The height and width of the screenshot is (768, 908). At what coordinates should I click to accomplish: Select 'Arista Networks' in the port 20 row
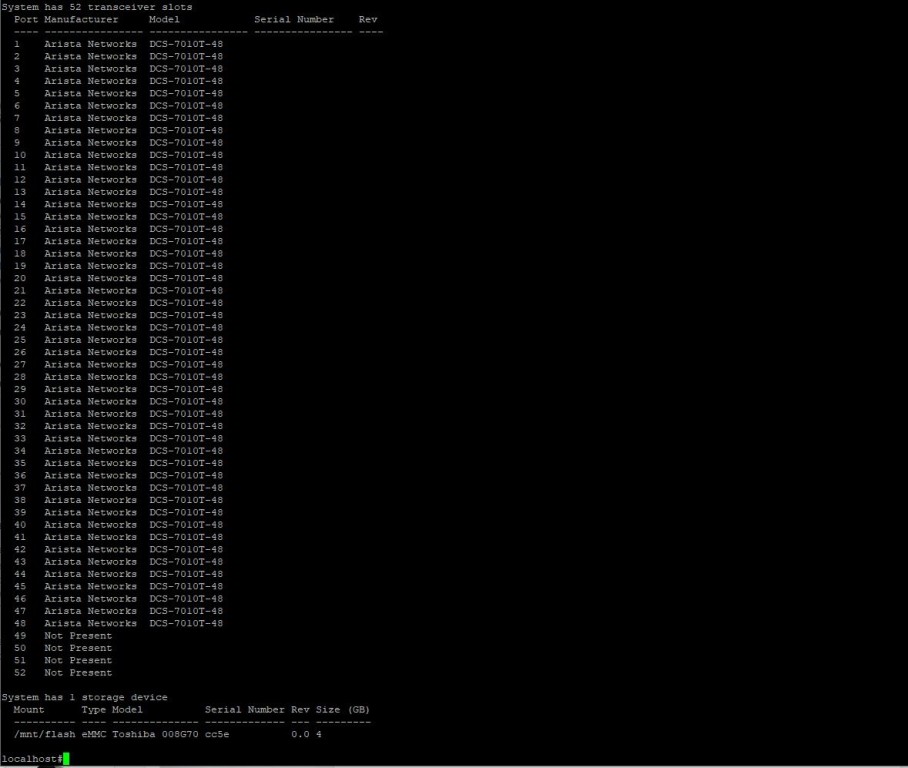90,278
